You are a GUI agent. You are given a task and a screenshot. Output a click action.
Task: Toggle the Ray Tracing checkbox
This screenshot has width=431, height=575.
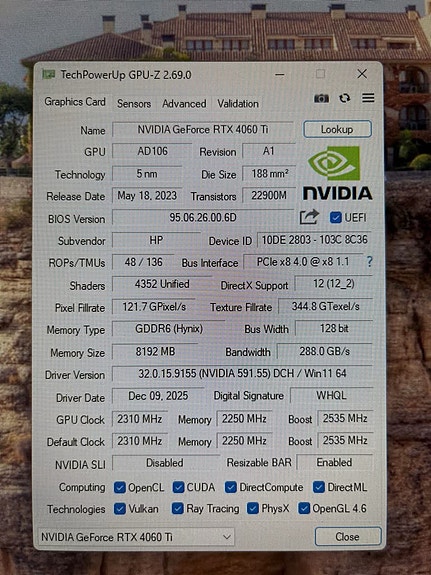tap(178, 508)
